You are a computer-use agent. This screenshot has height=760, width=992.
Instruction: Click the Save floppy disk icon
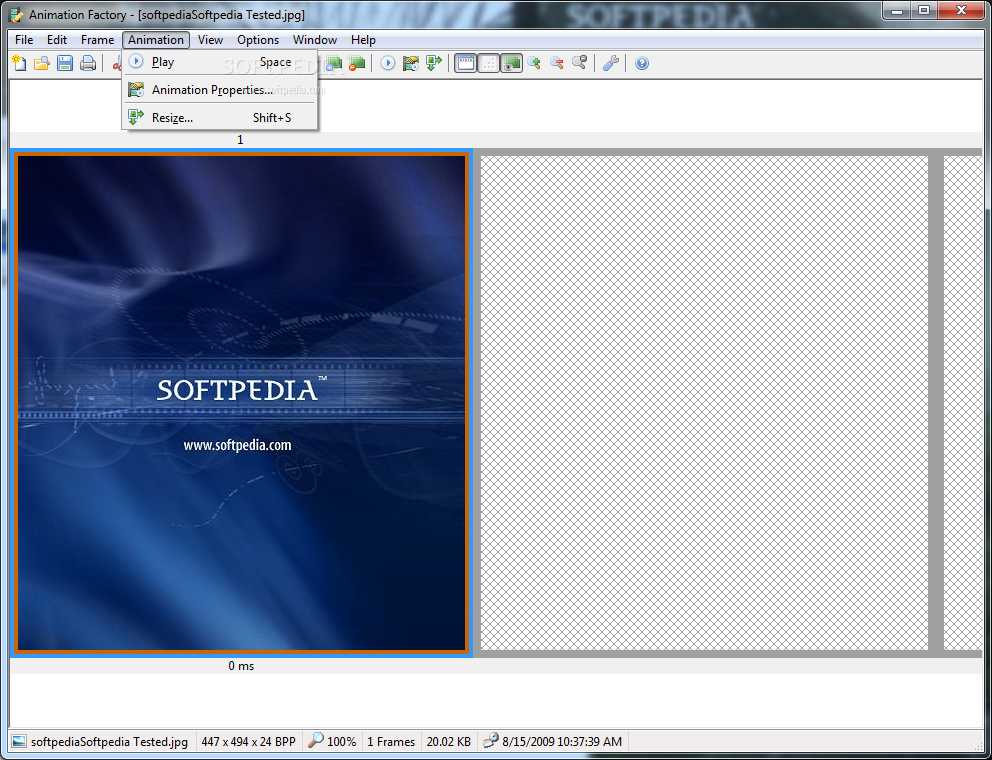(65, 63)
